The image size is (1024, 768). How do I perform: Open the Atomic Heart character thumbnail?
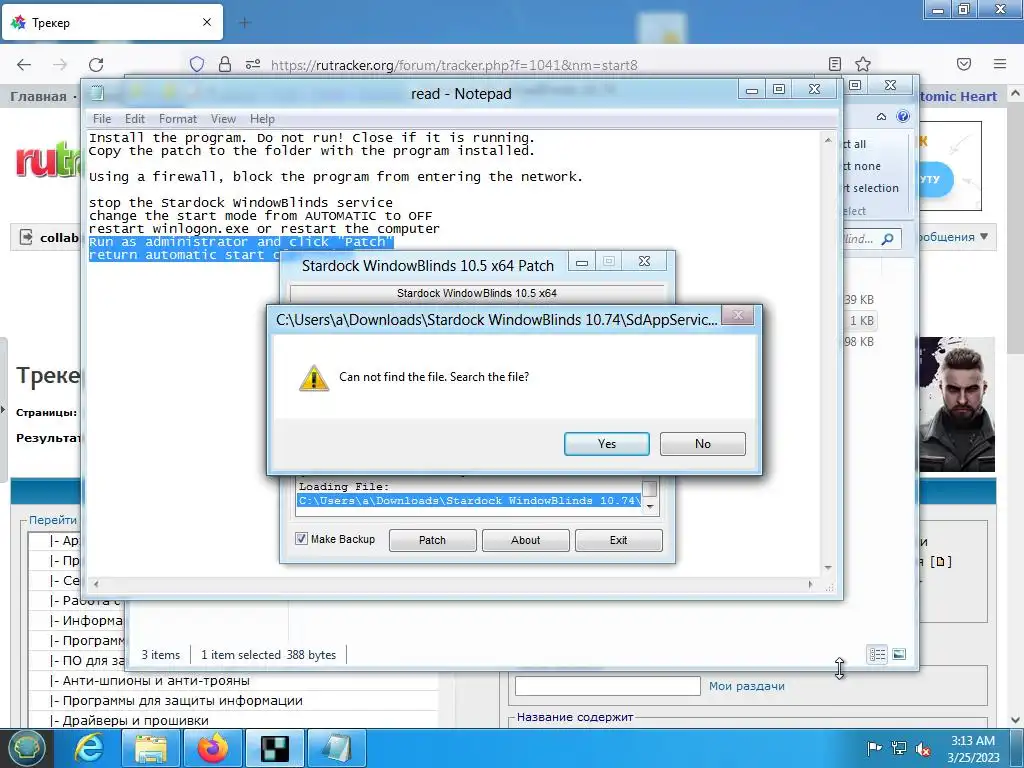point(957,404)
